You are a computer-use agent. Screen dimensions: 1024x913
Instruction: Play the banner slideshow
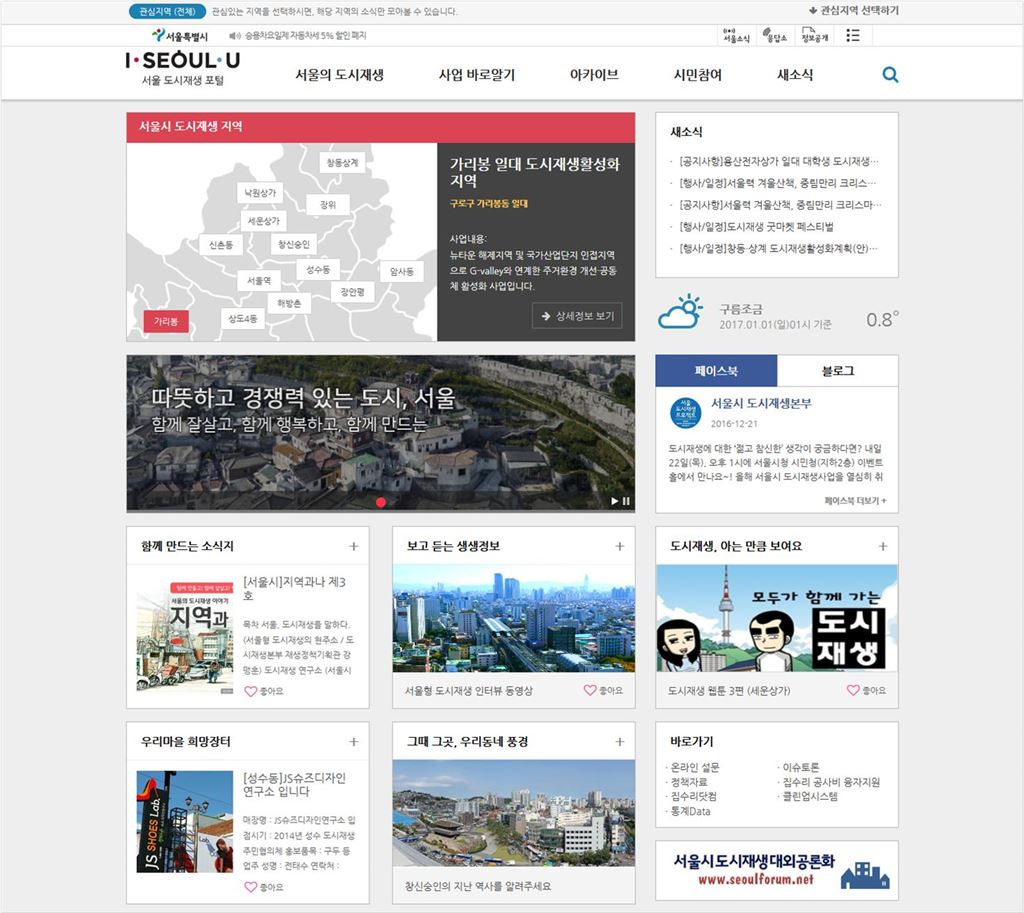click(x=615, y=501)
